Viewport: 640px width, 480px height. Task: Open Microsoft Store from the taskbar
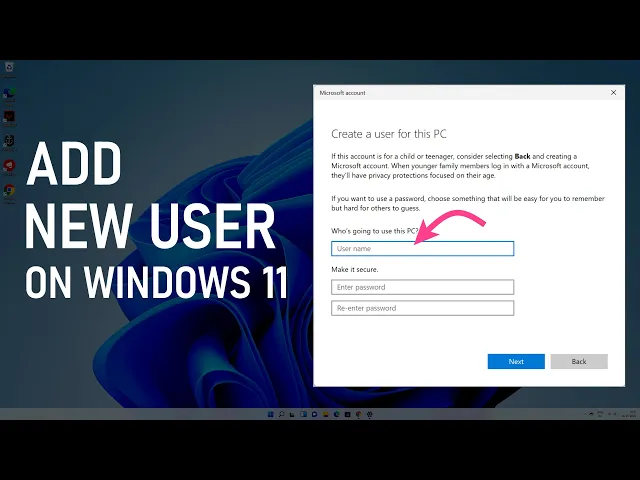coord(347,414)
